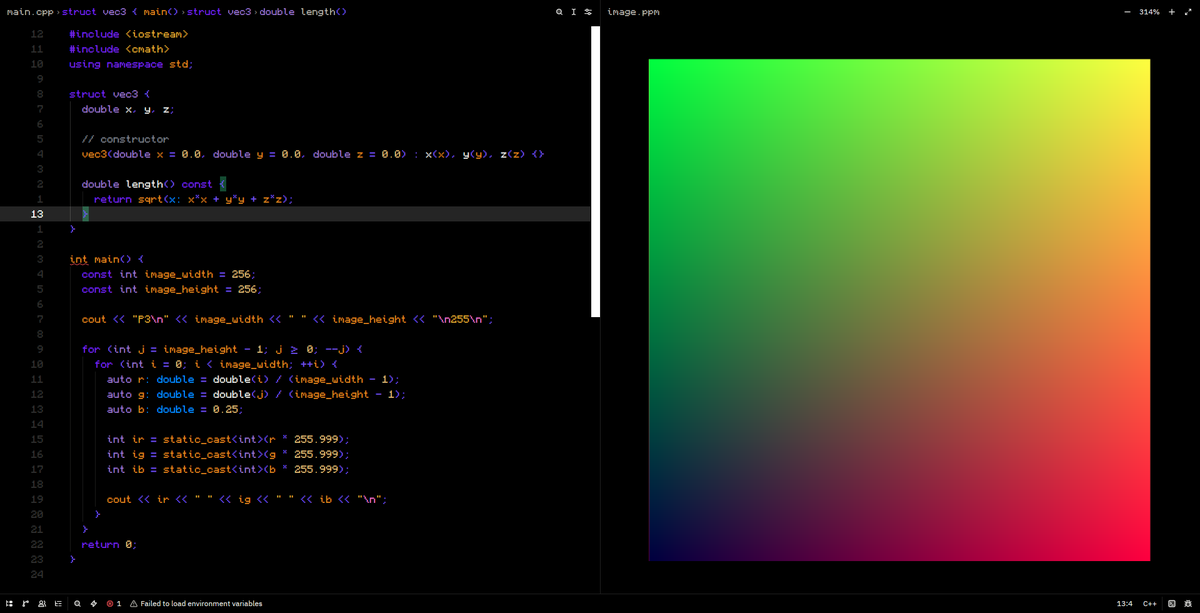Screen dimensions: 1200x613
Task: Click the lightning bolt language server icon
Action: [94, 604]
